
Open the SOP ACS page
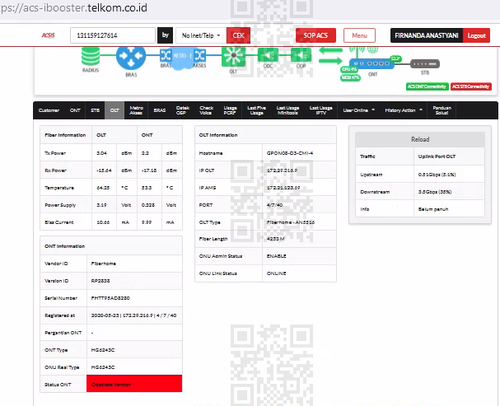click(316, 35)
